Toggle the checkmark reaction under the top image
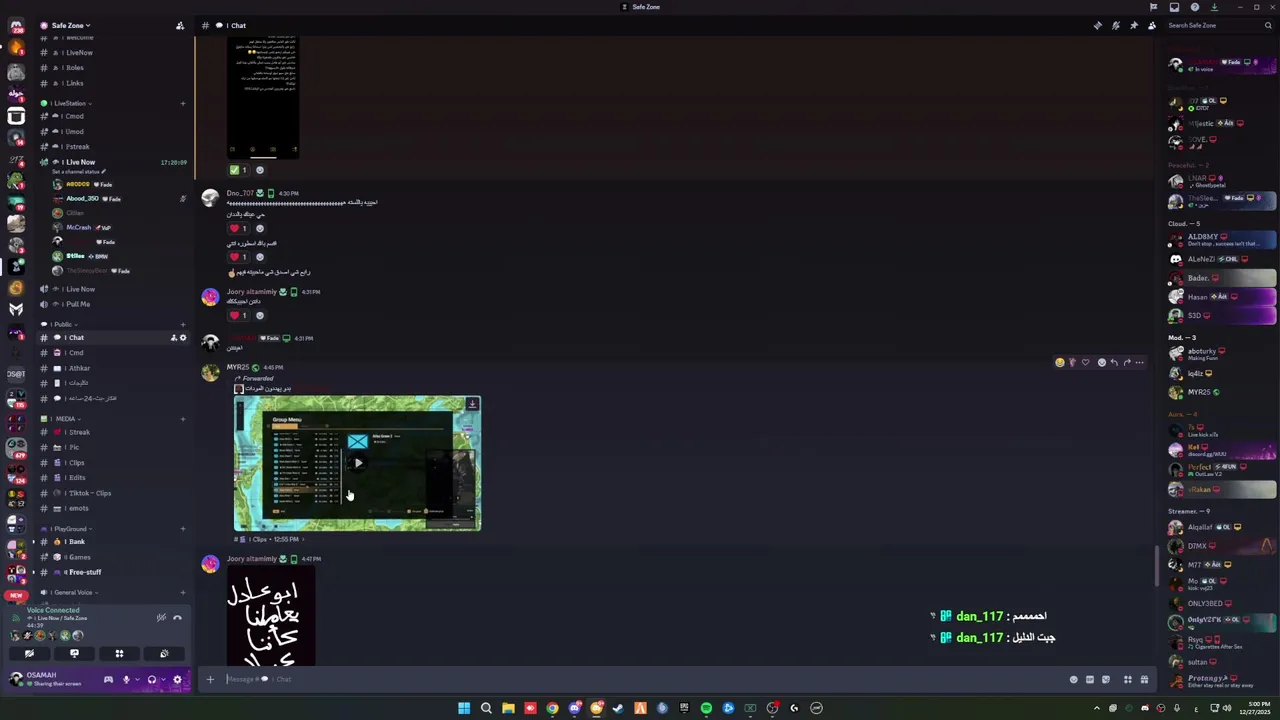Image resolution: width=1280 pixels, height=720 pixels. click(x=238, y=170)
